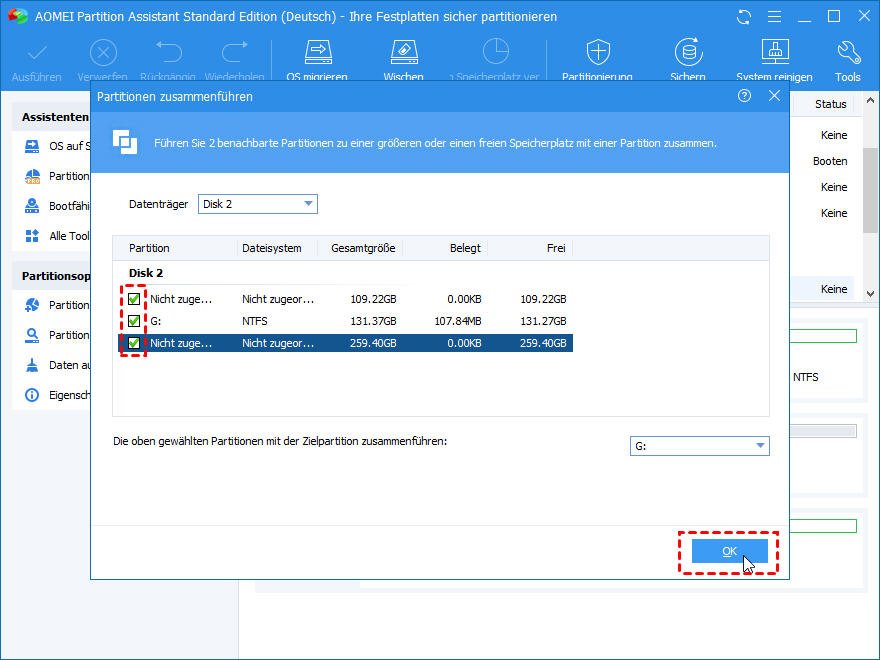Uncheck the 109.22GB unallocated partition checkbox
This screenshot has height=660, width=880.
click(x=134, y=299)
